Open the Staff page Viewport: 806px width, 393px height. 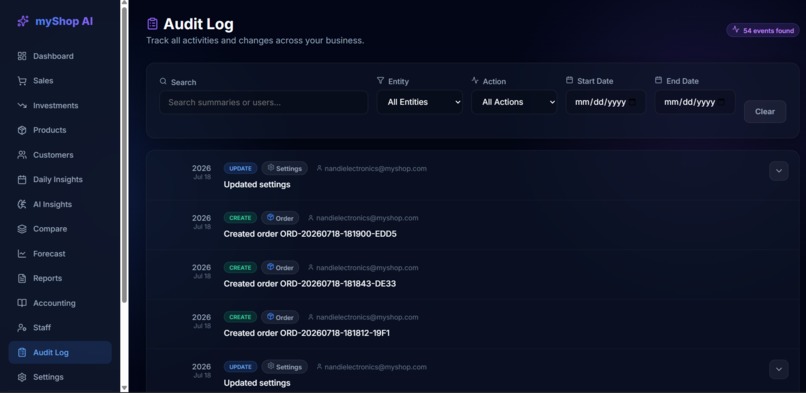tap(60, 327)
